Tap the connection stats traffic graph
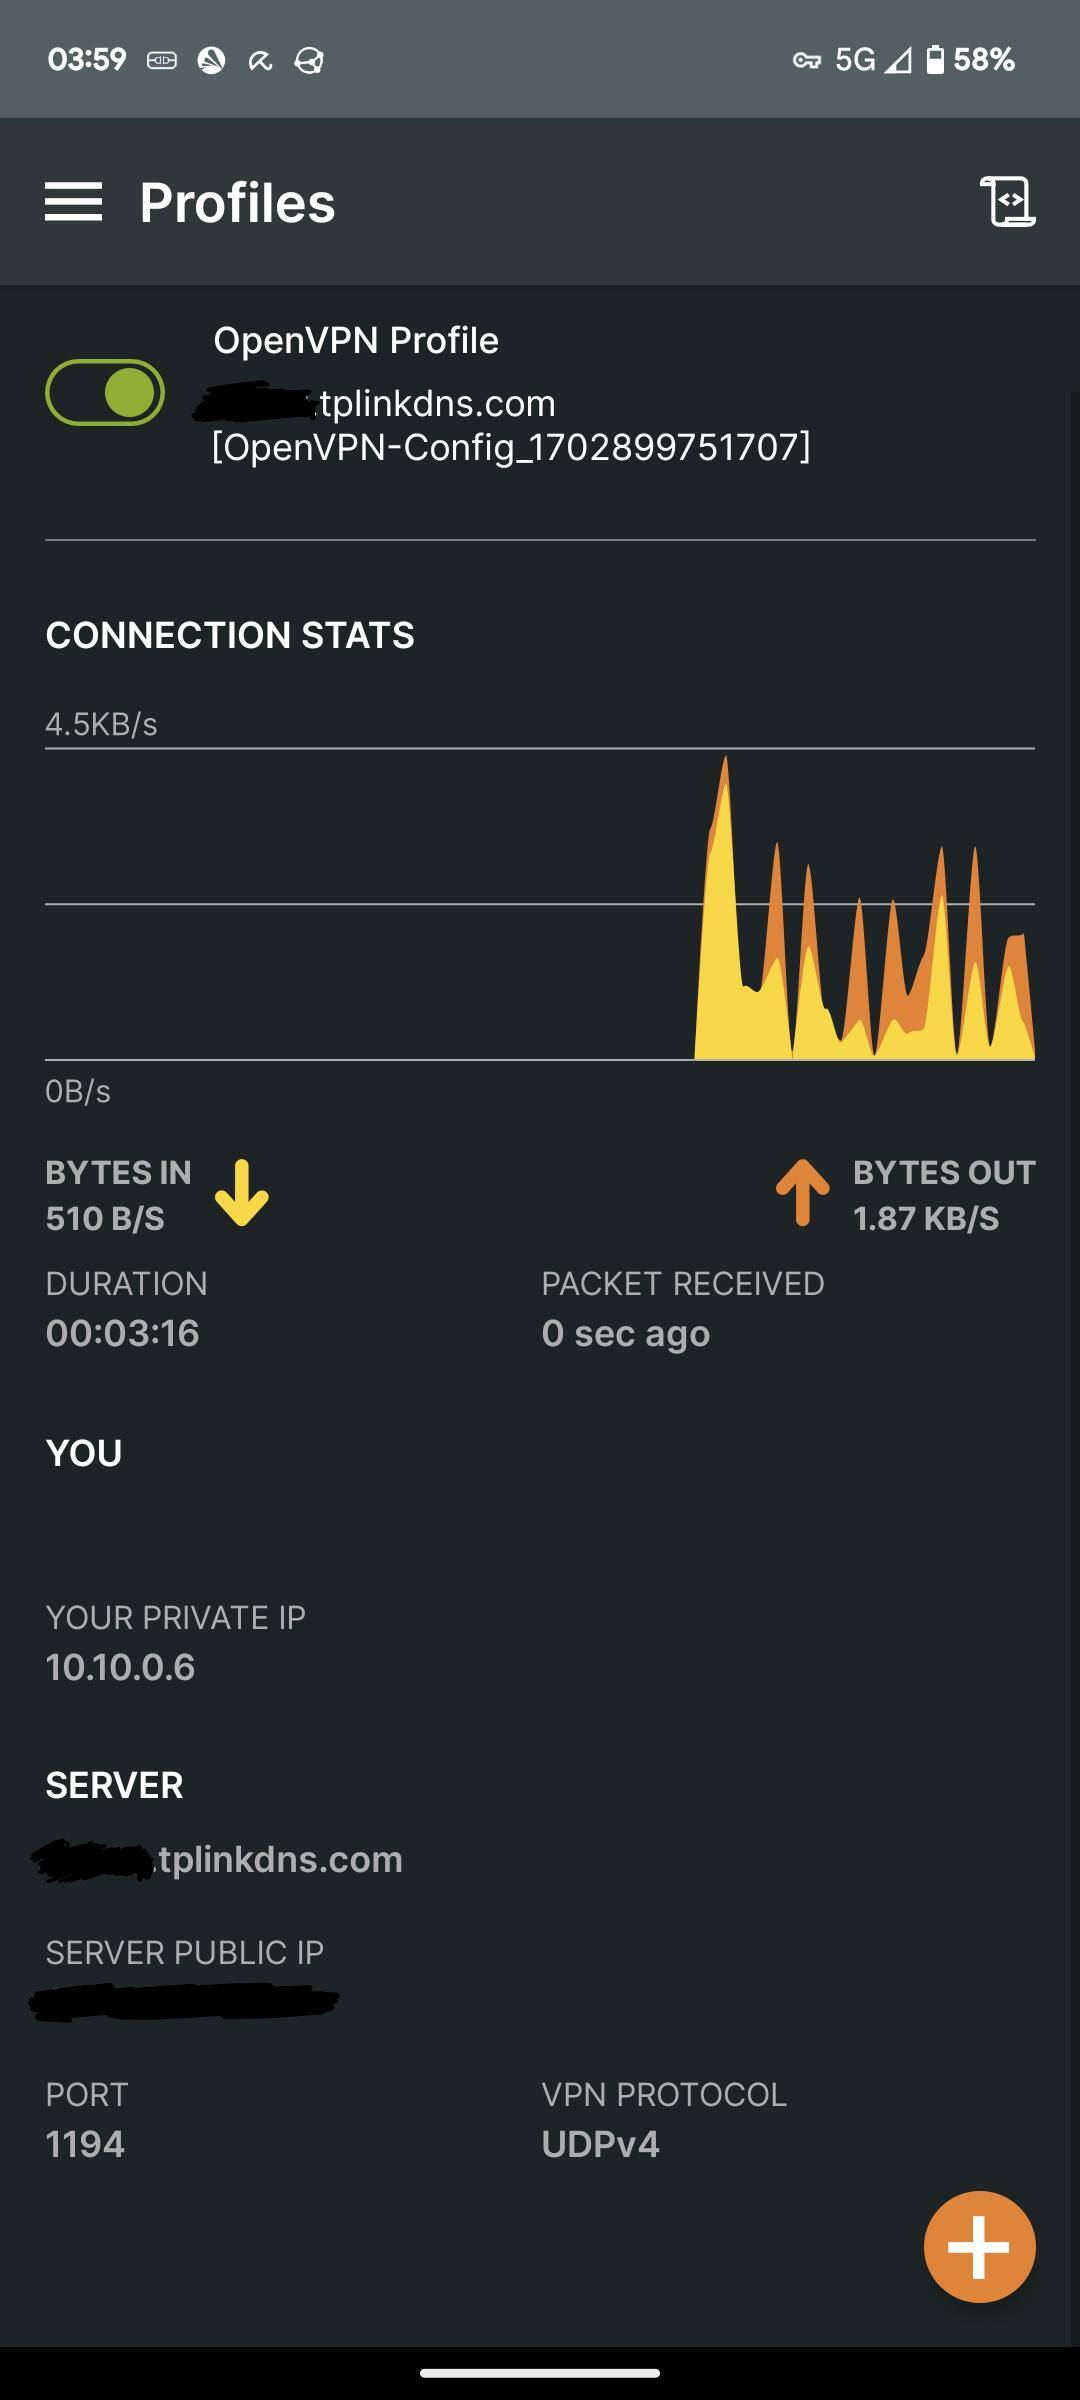The image size is (1080, 2400). 540,903
